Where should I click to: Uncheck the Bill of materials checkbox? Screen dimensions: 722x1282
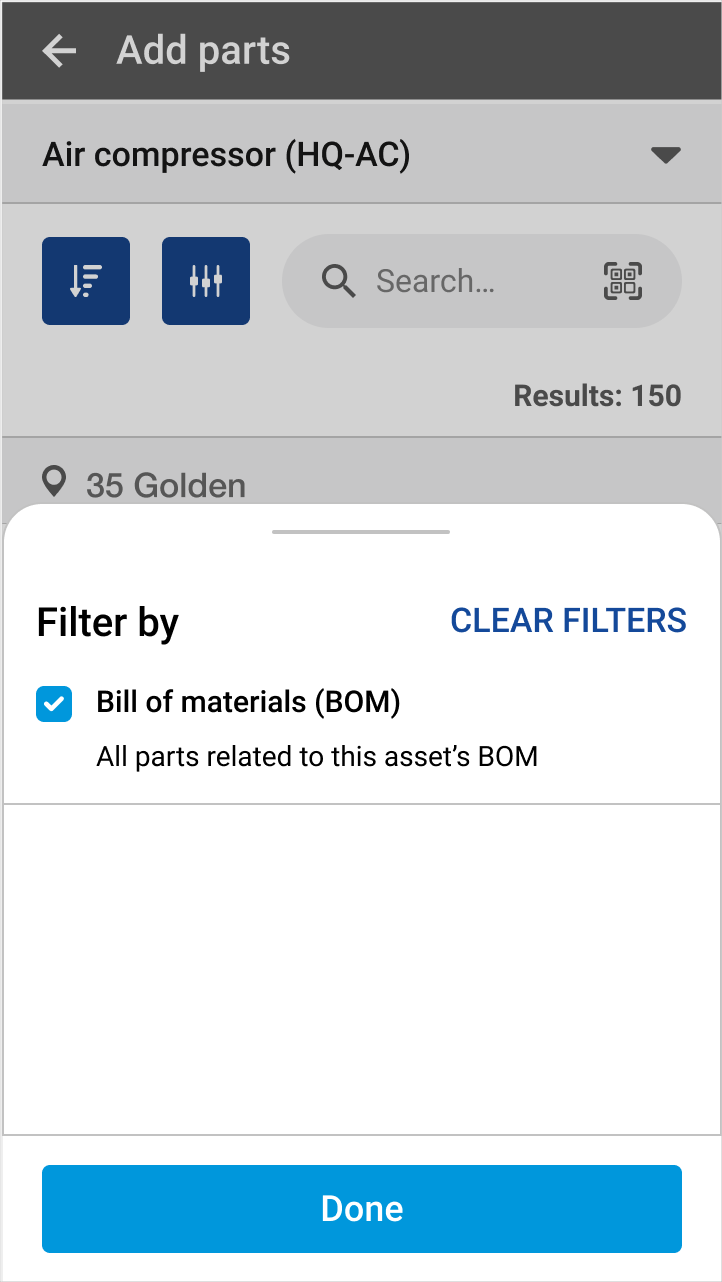[54, 703]
